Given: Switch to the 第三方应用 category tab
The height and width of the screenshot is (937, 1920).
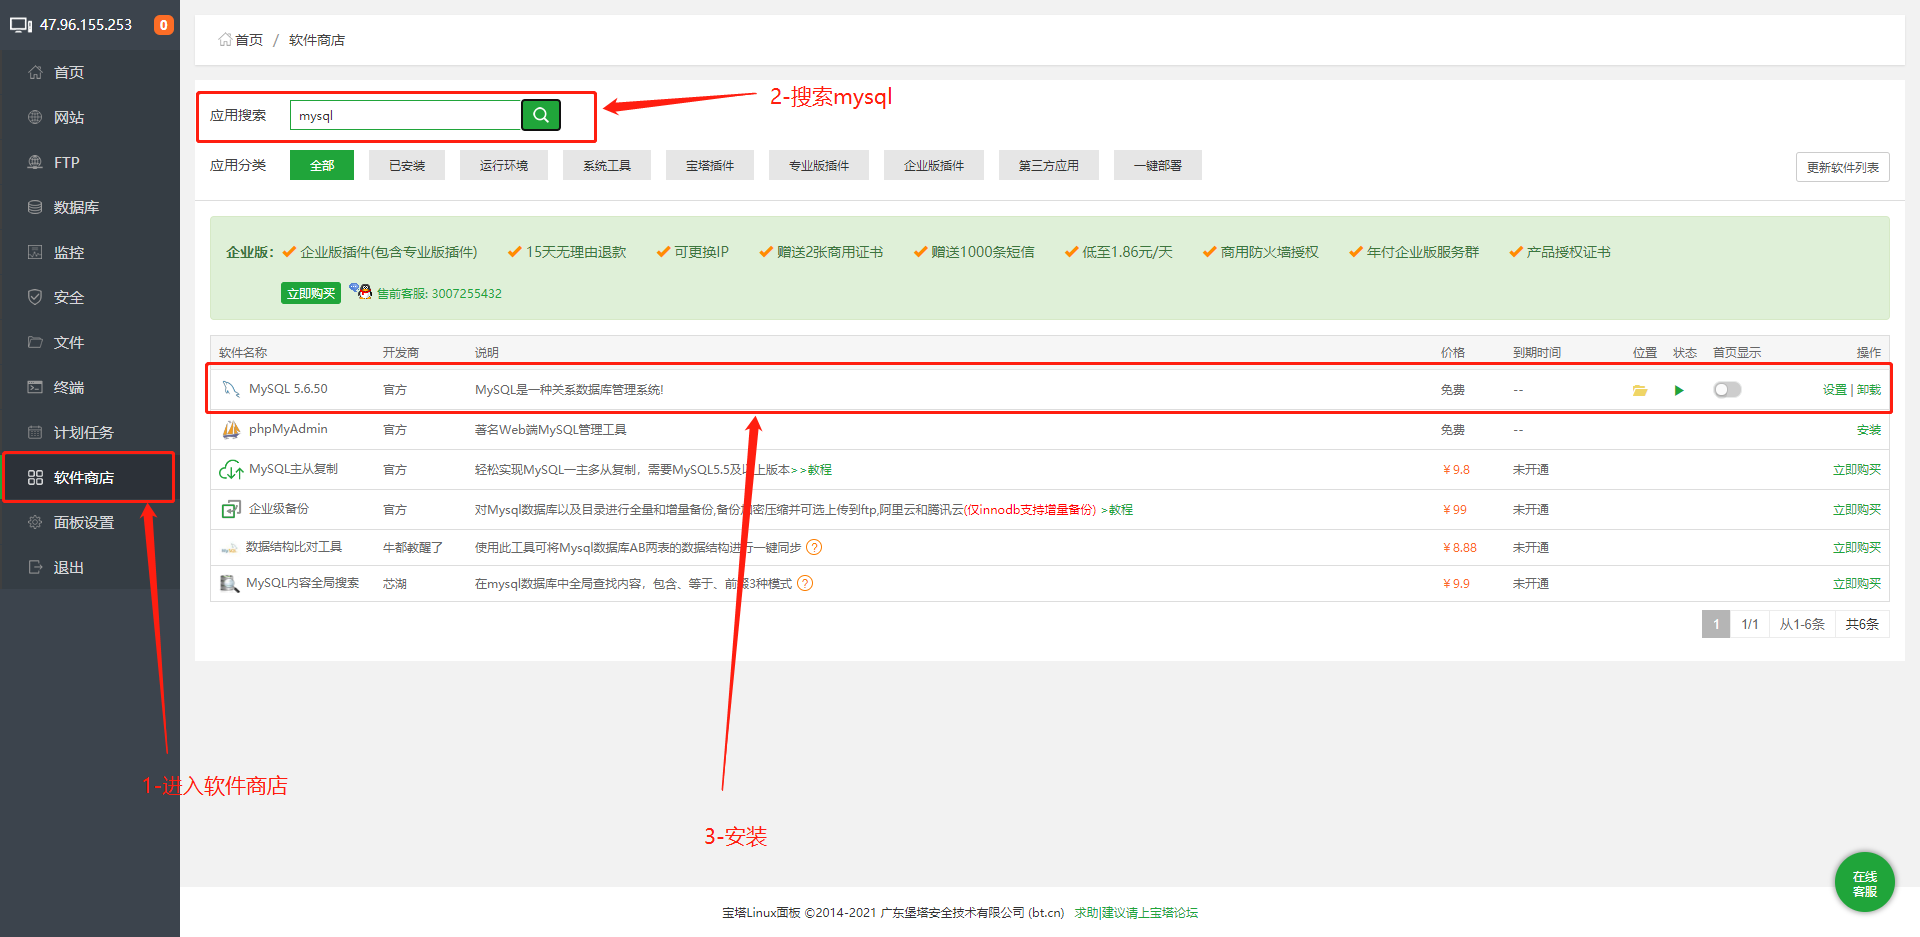Looking at the screenshot, I should (1049, 165).
